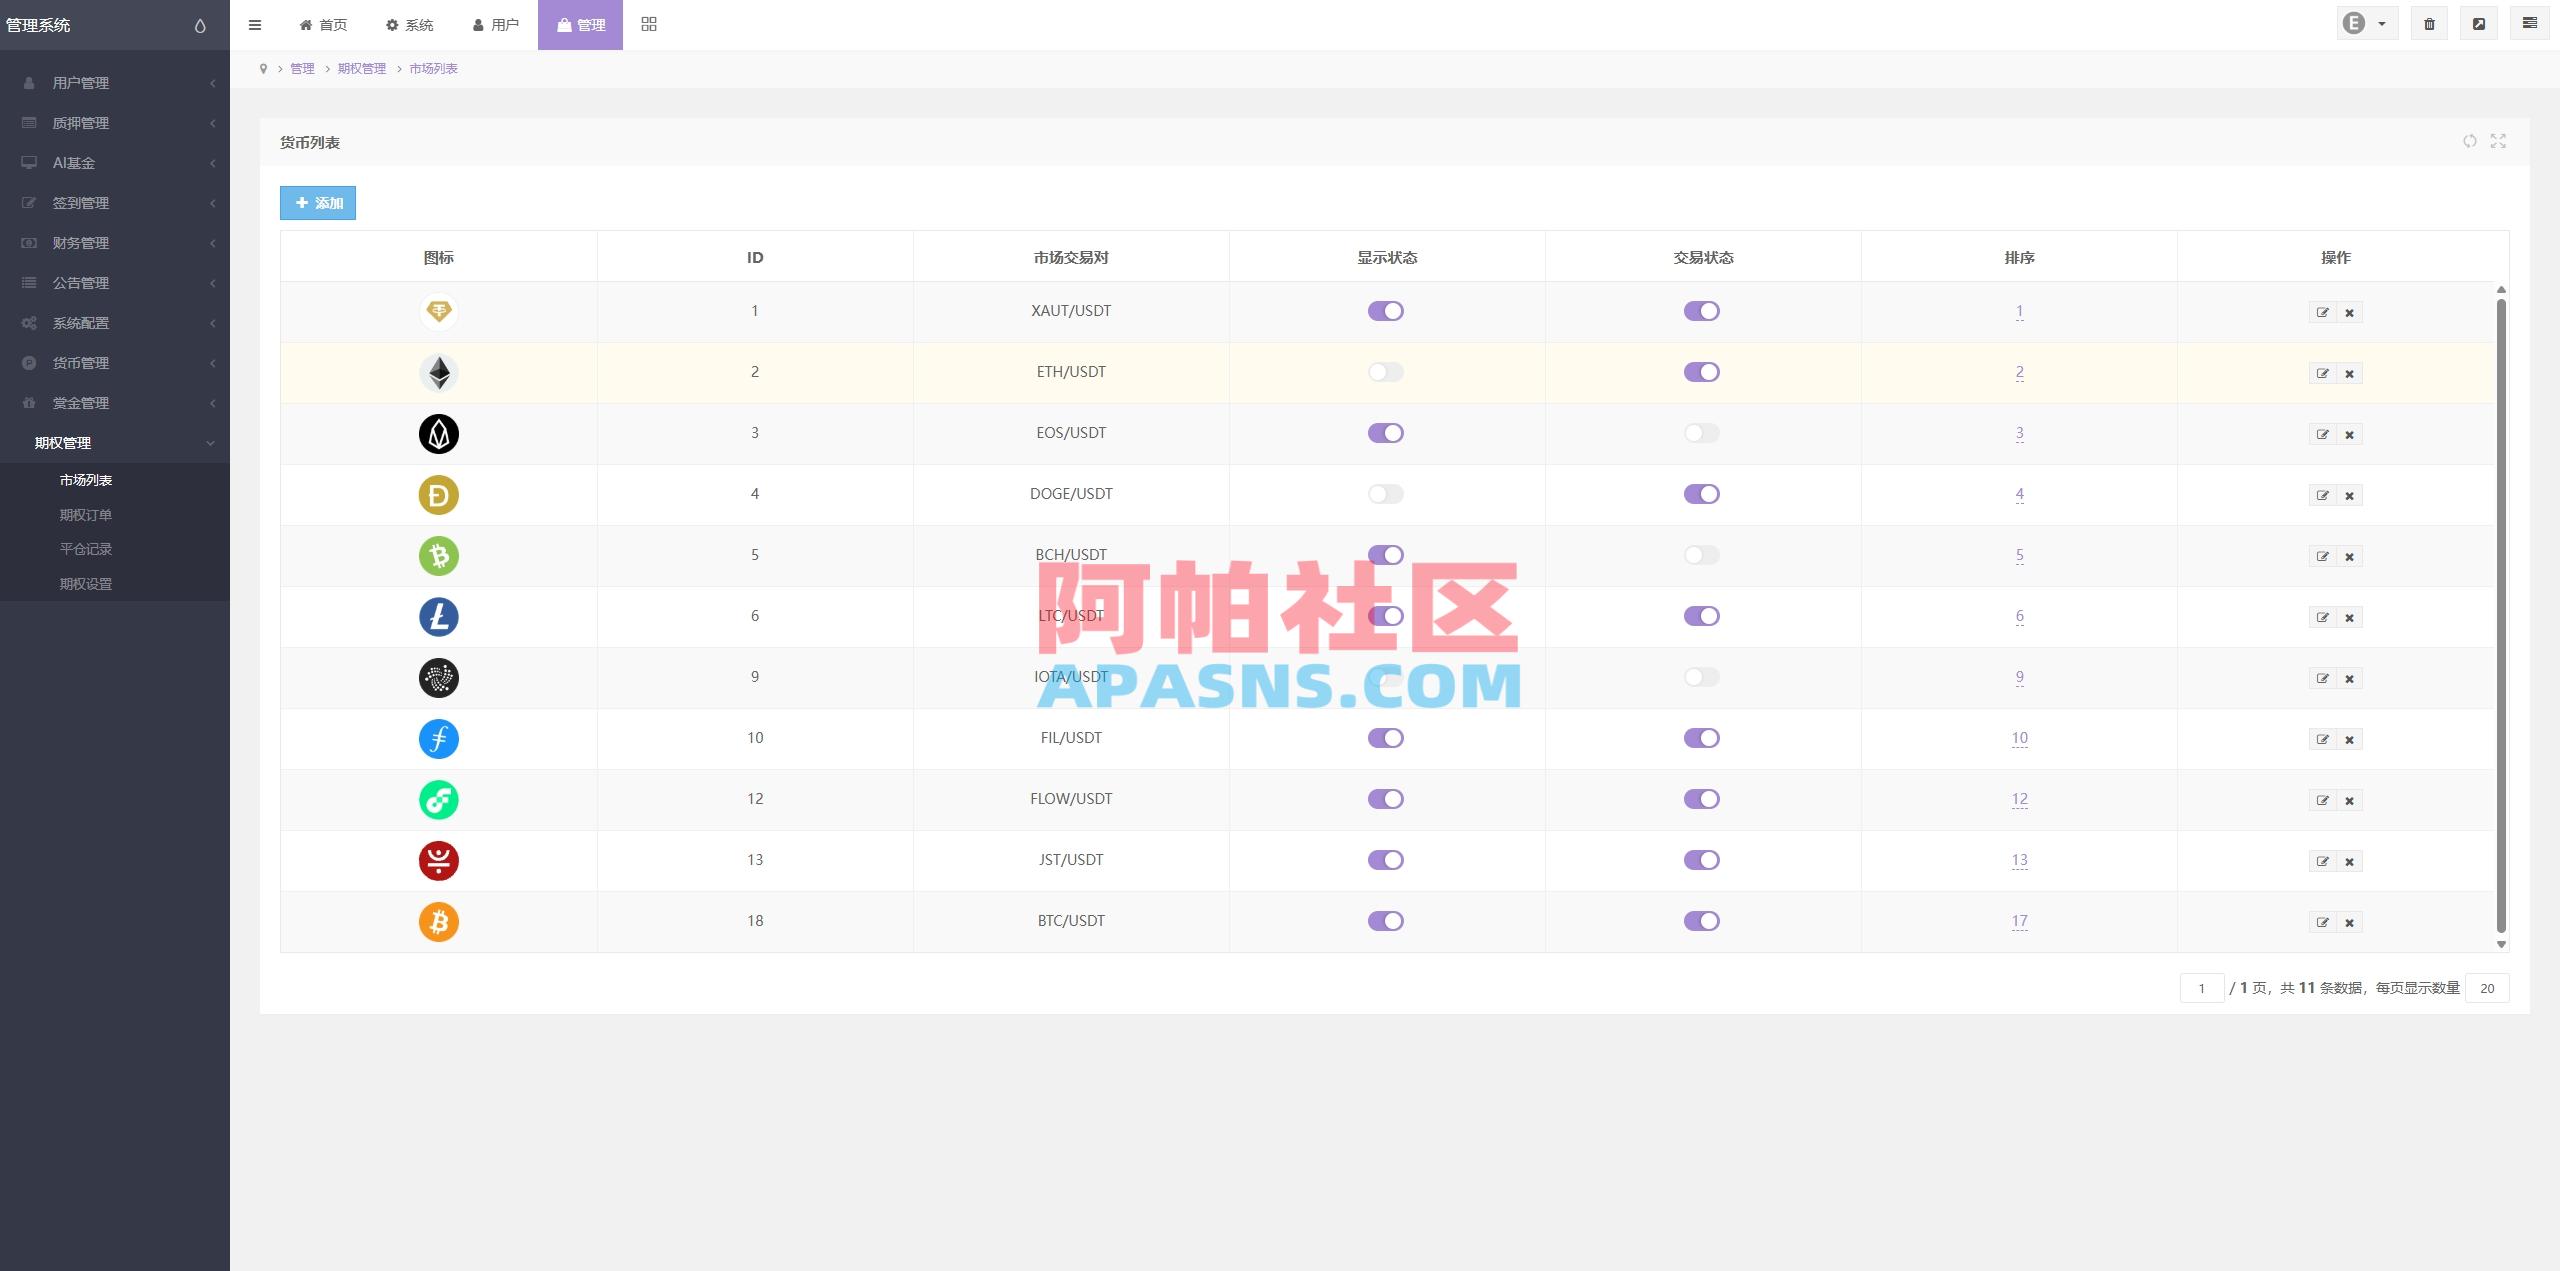This screenshot has height=1271, width=2560.
Task: Select 期权订单 from the sidebar
Action: (84, 514)
